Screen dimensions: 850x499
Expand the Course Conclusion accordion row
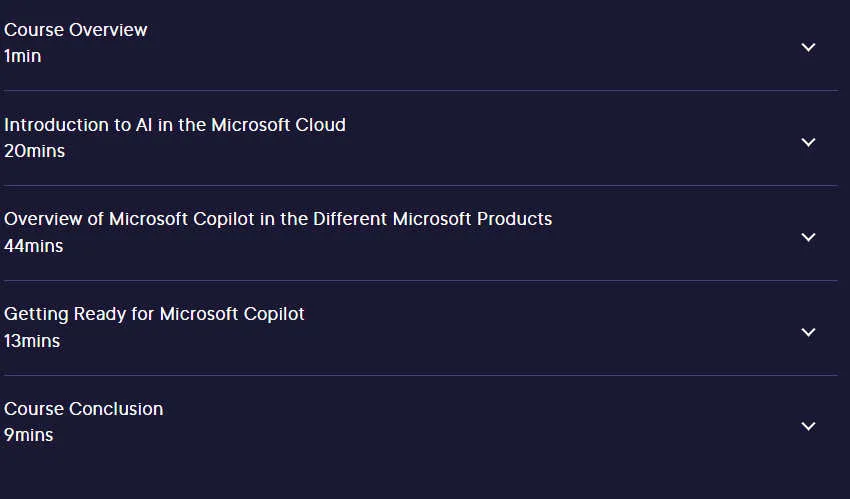click(421, 423)
